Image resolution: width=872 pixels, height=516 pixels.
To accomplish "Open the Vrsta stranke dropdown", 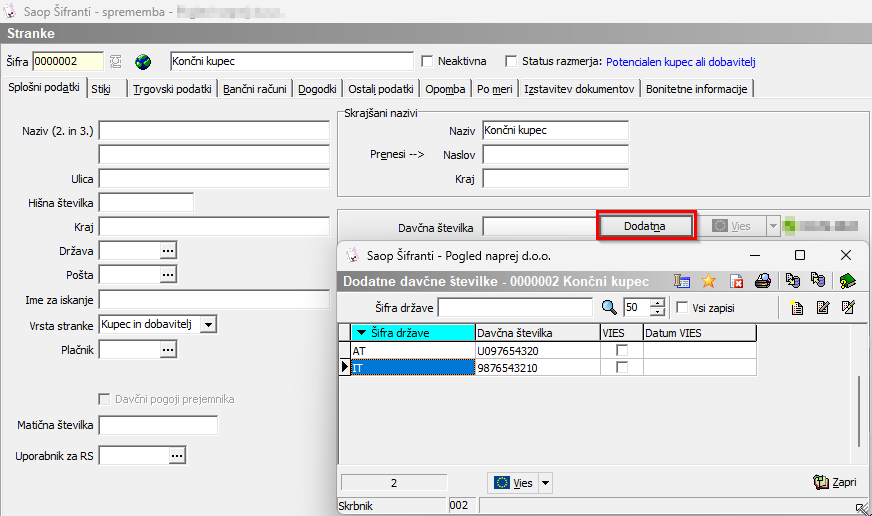I will (209, 325).
